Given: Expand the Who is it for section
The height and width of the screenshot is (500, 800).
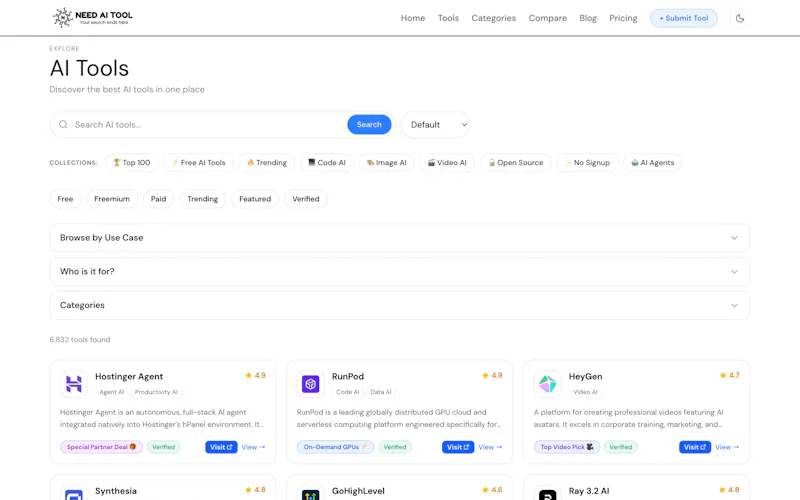Looking at the screenshot, I should [399, 271].
